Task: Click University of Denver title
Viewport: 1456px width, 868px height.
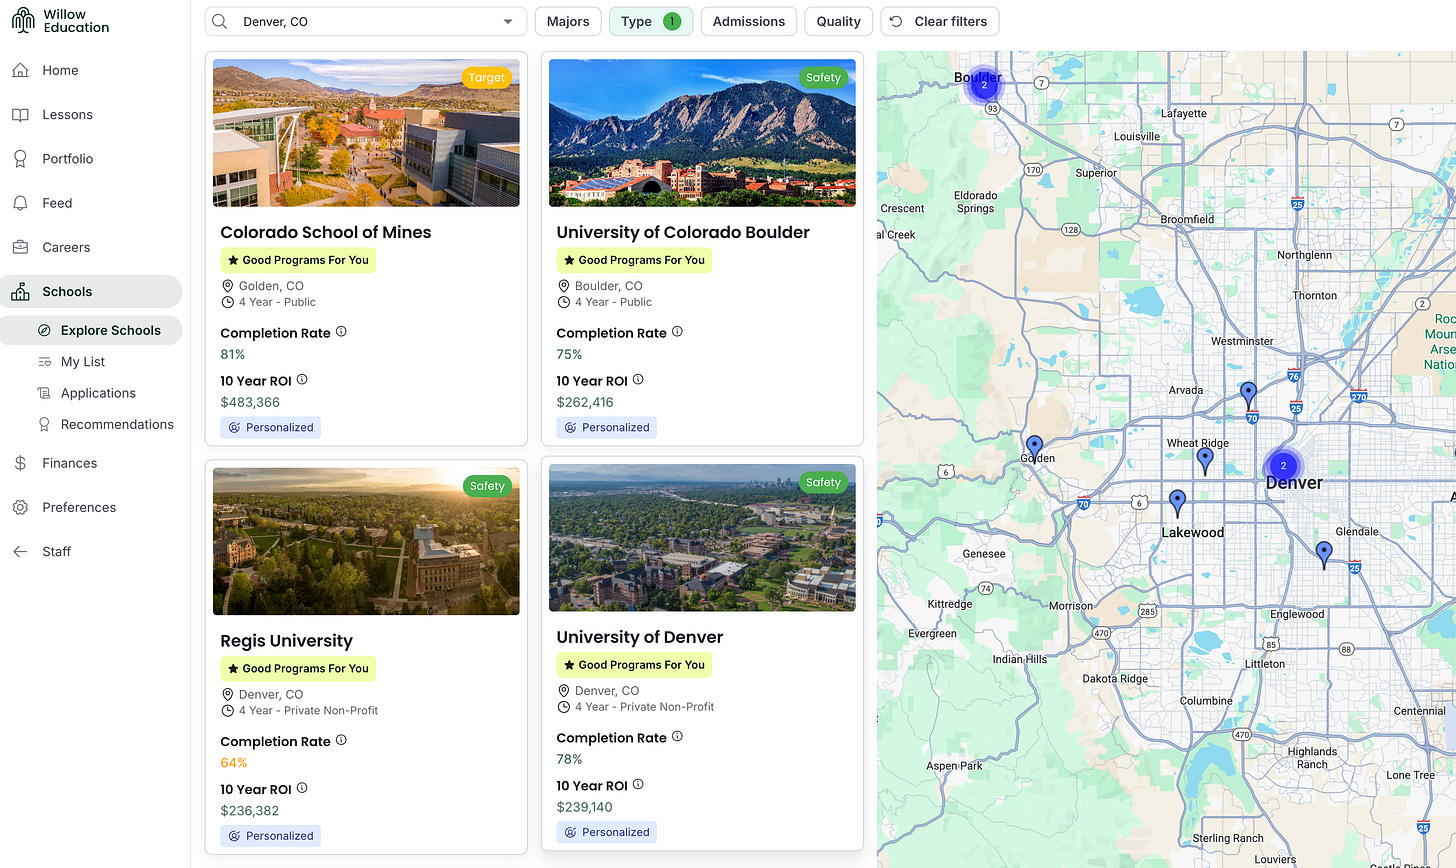Action: pos(640,637)
